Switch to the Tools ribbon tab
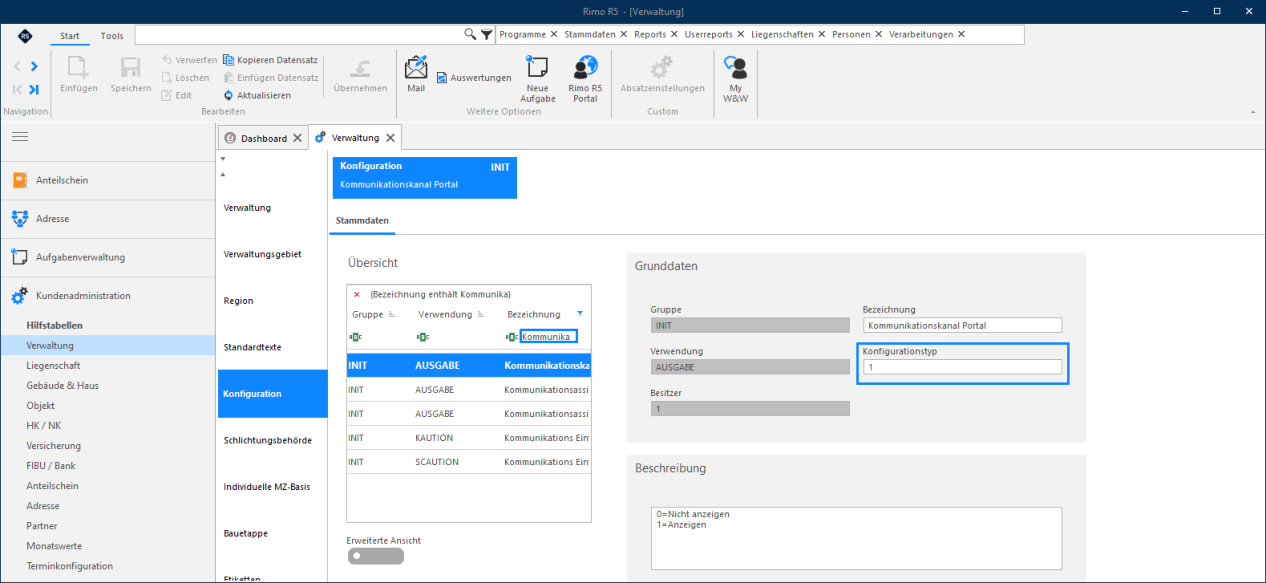The height and width of the screenshot is (583, 1266). [112, 36]
